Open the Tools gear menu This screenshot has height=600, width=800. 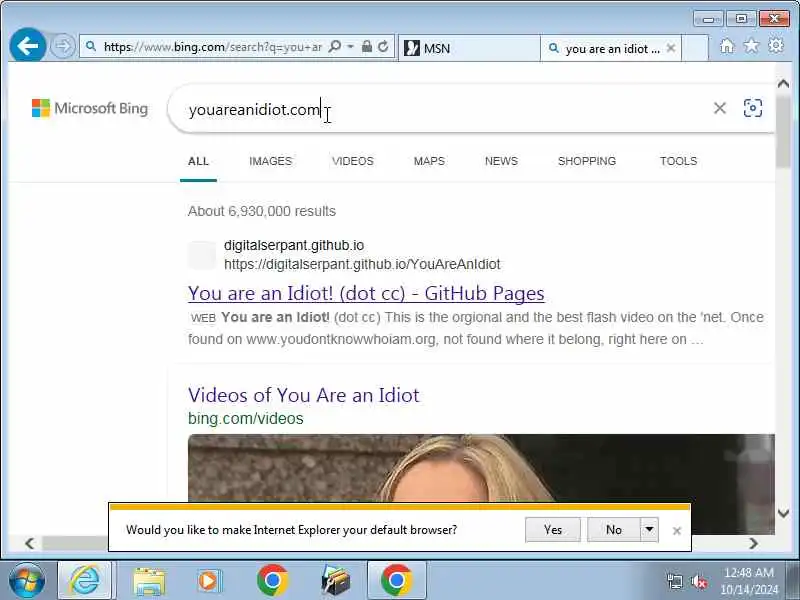click(x=776, y=46)
